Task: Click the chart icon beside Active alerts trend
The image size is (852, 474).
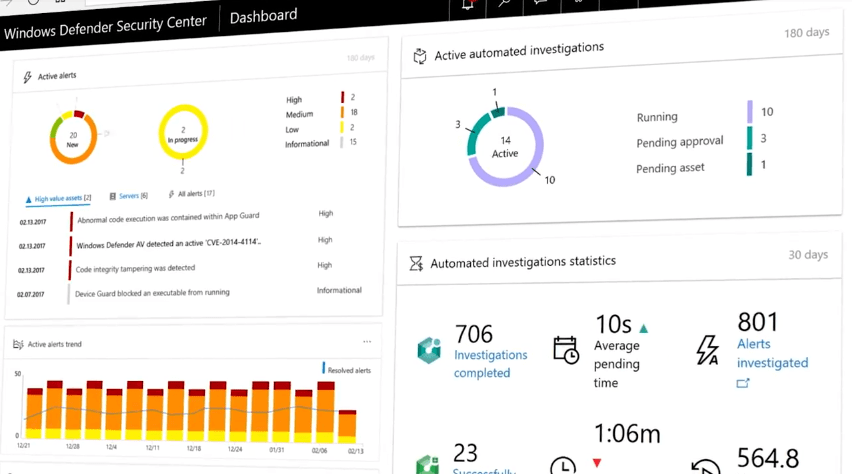Action: tap(18, 344)
